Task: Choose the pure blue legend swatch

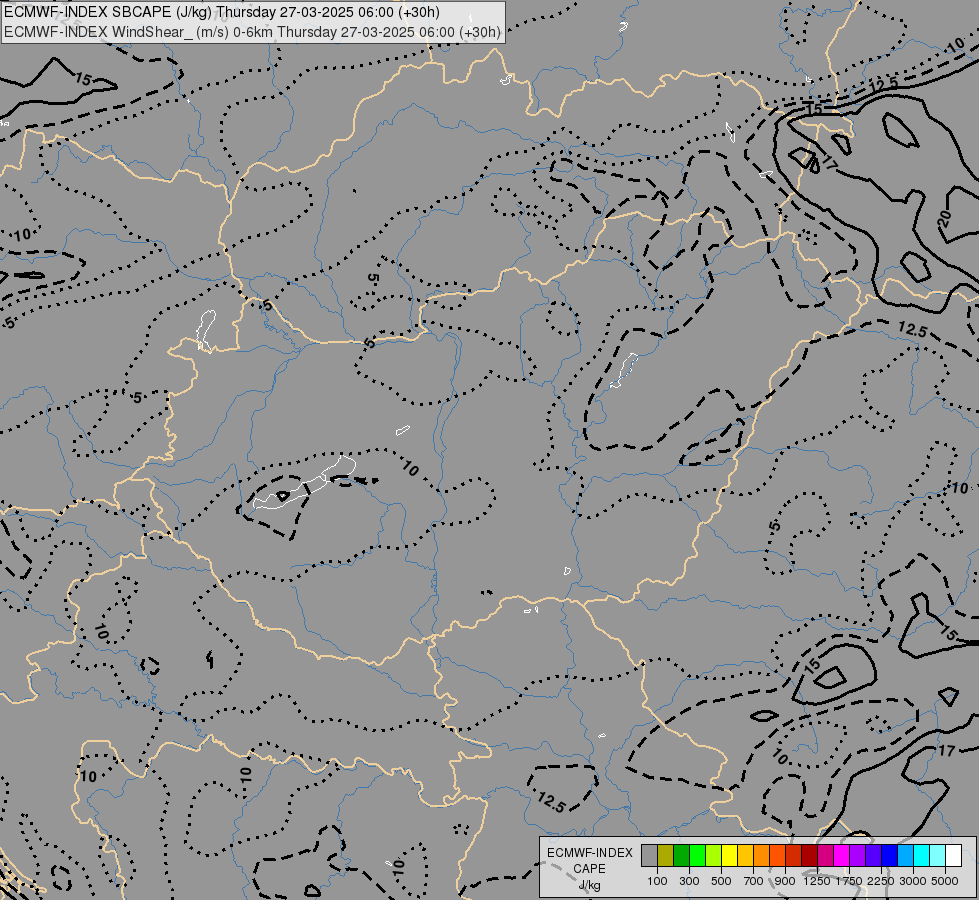Action: coord(890,855)
